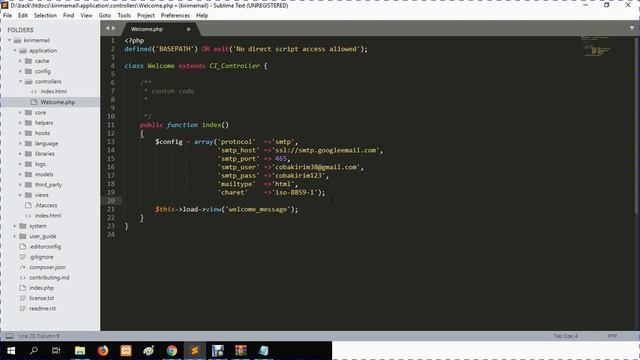Screen dimensions: 640x360
Task: Click the port number 465
Action: click(x=281, y=159)
